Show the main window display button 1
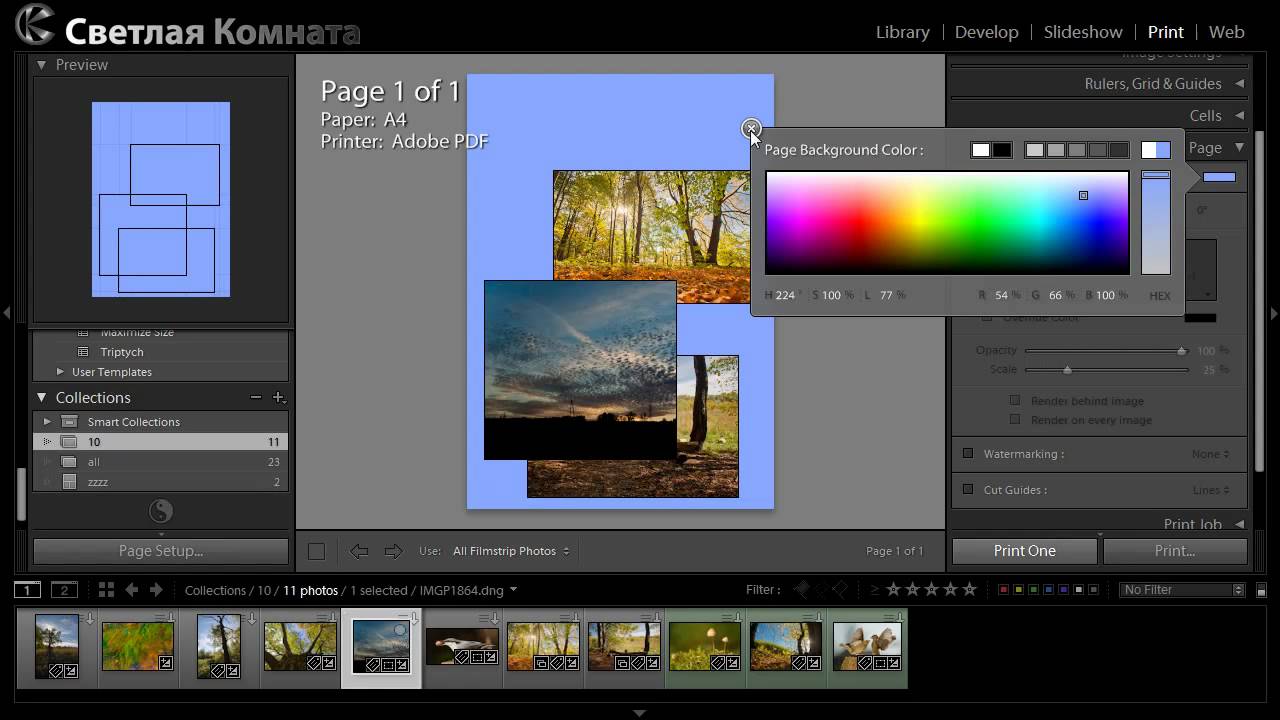This screenshot has width=1280, height=720. [28, 590]
